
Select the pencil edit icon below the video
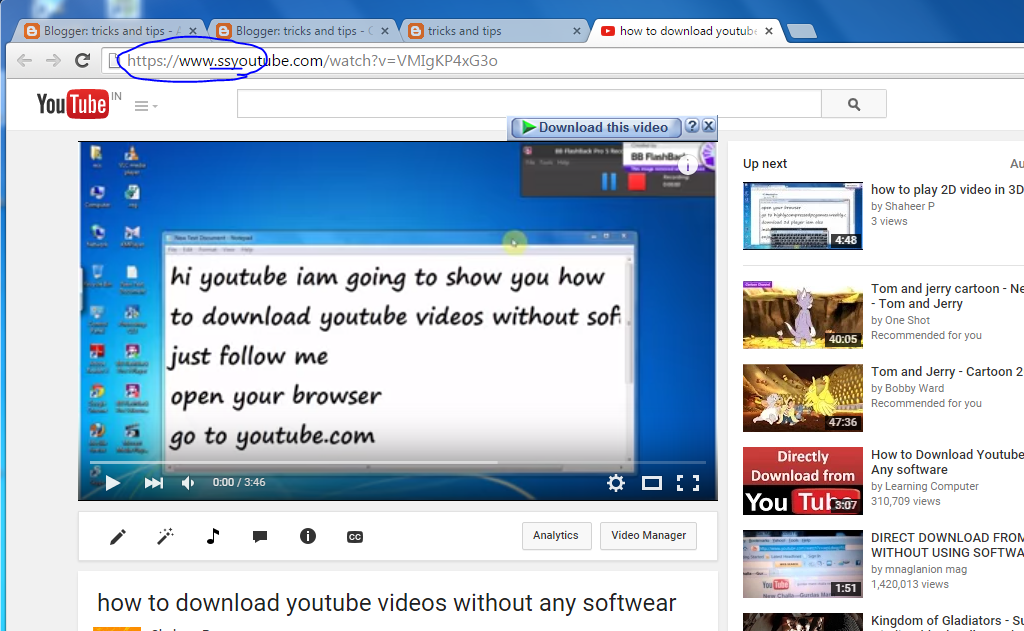click(118, 536)
